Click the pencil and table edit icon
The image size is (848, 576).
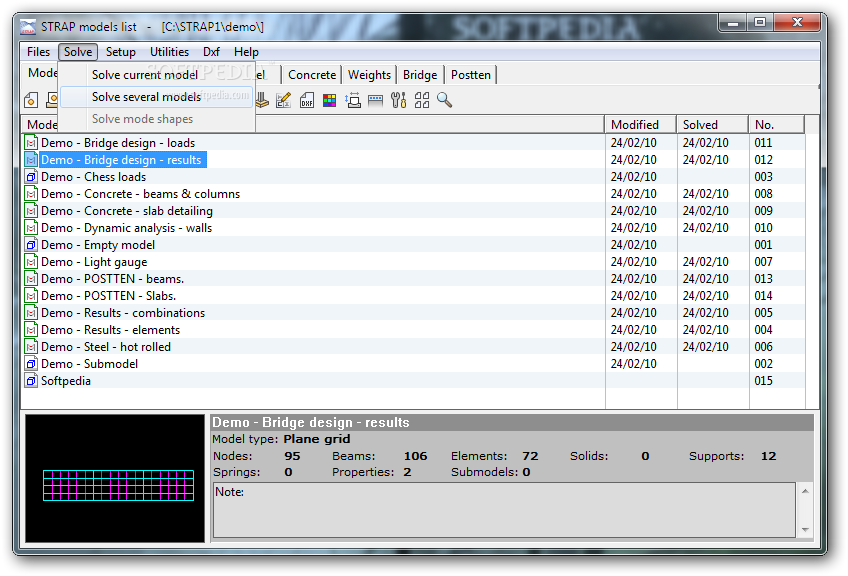click(283, 100)
